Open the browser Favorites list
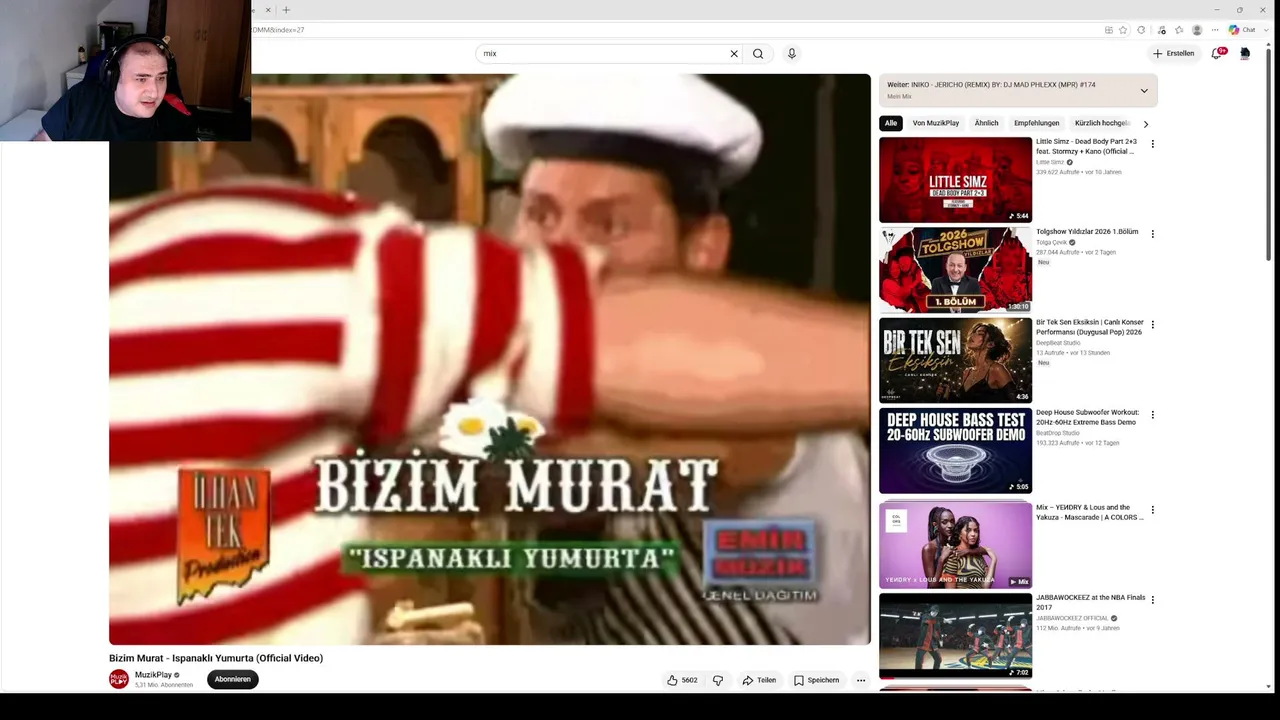1280x720 pixels. click(1179, 30)
